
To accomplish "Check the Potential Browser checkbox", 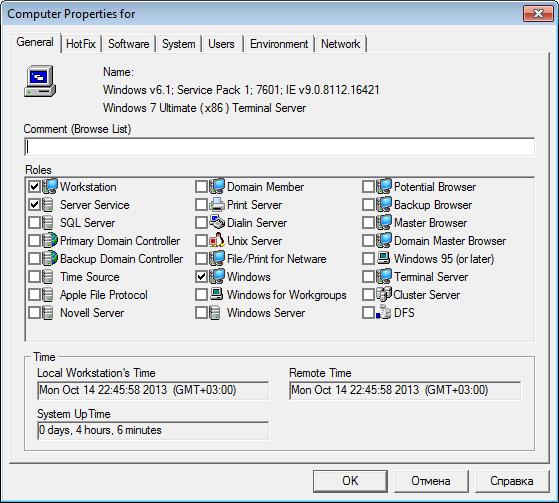I will 368,186.
